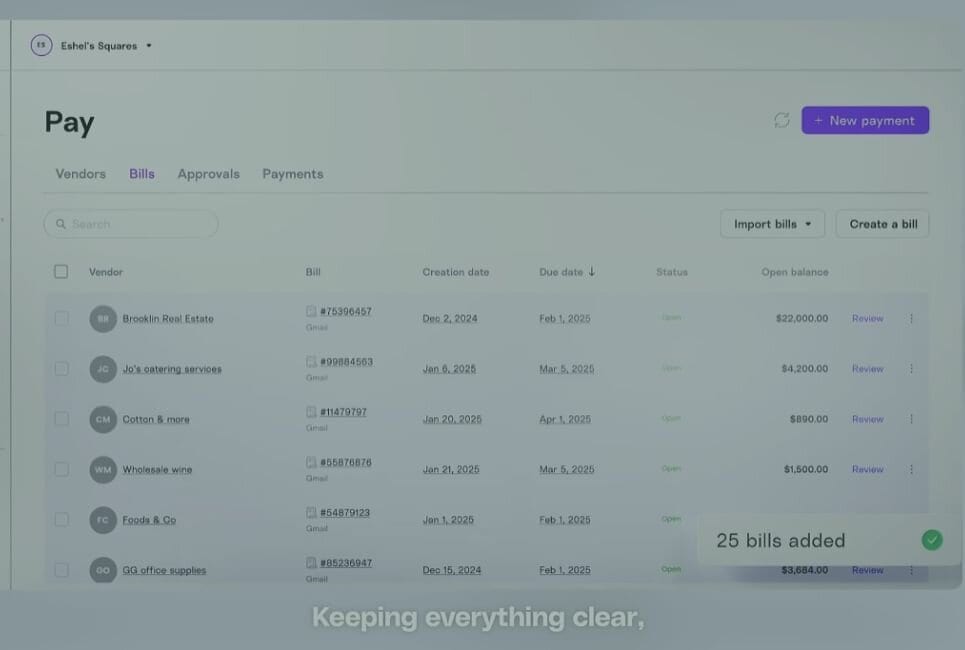Click the New payment button
Screen dimensions: 965x650
click(865, 120)
